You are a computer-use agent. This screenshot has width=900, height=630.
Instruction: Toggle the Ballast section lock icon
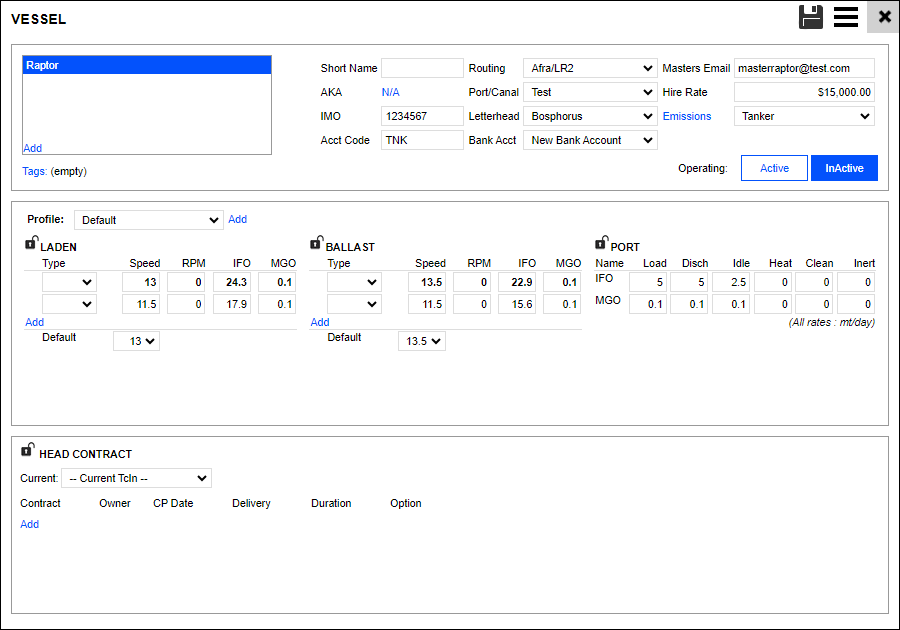[317, 244]
